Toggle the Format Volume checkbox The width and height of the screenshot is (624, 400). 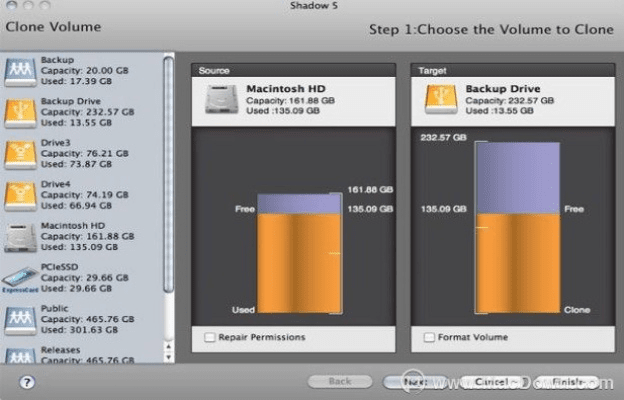(429, 338)
